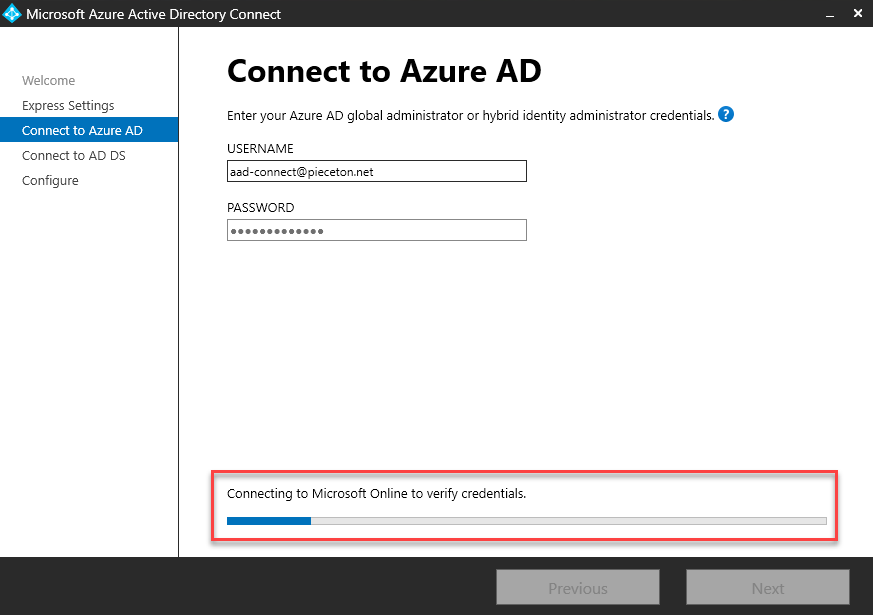Click the credential verification progress bar

(x=527, y=521)
